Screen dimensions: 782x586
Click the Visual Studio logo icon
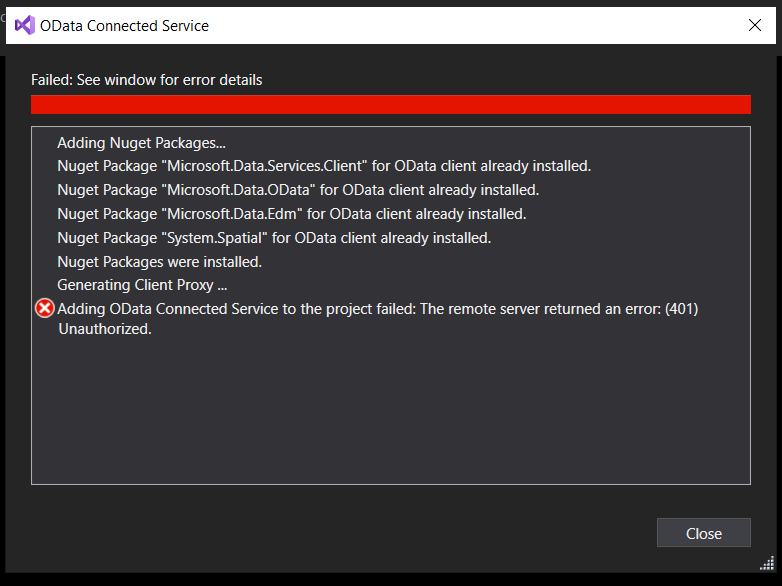[x=24, y=25]
